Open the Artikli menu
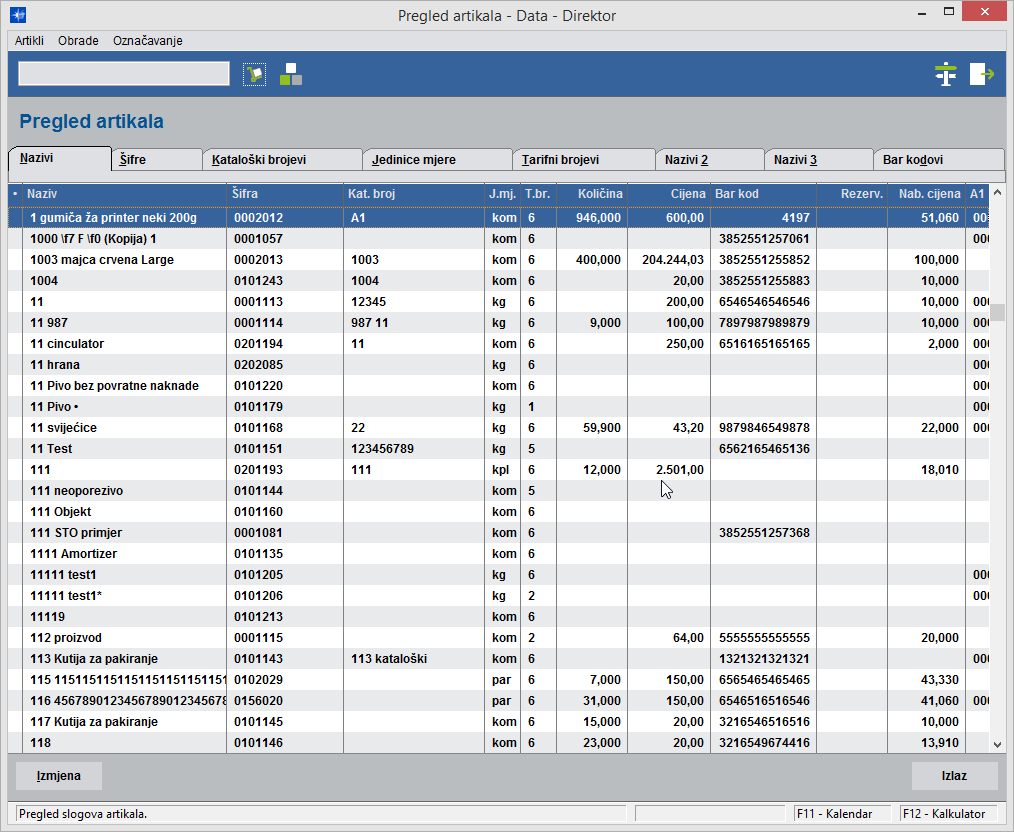This screenshot has width=1014, height=832. 29,41
